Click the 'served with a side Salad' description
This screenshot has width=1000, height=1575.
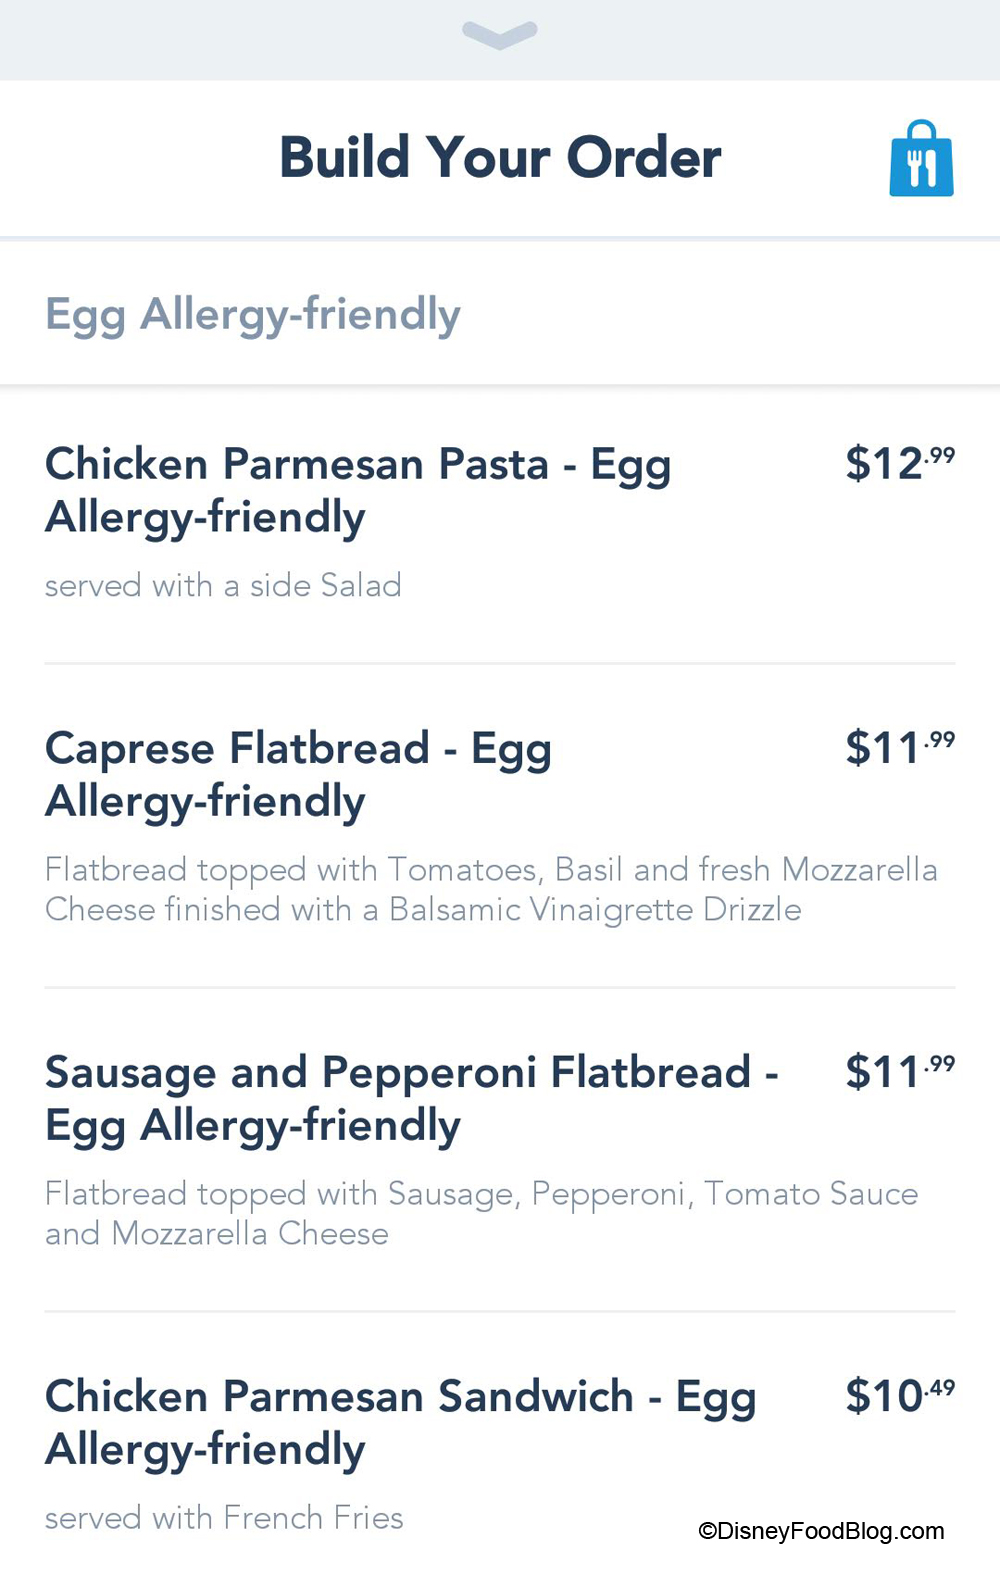pos(223,585)
